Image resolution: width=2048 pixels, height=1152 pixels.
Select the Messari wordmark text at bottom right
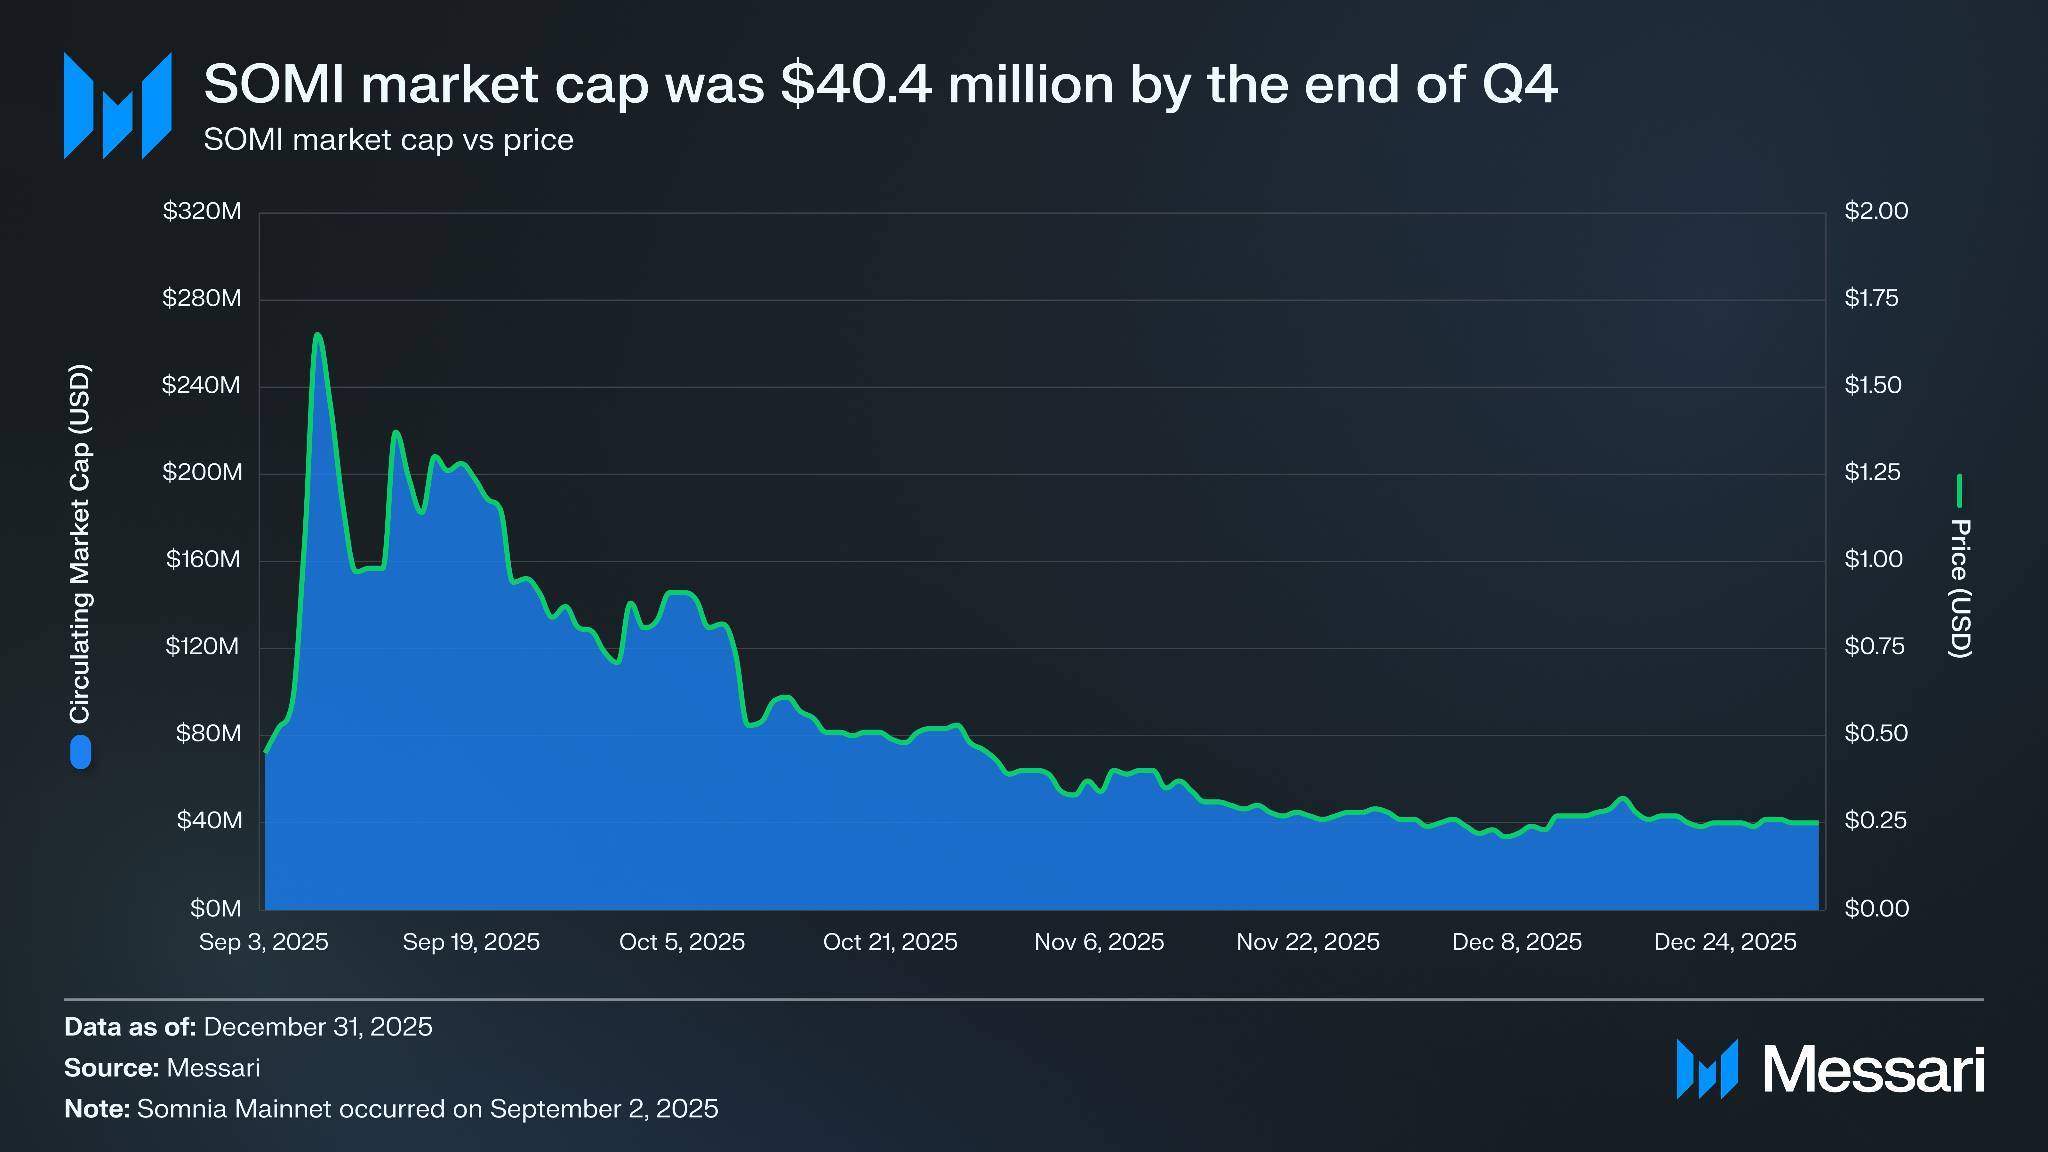click(x=1873, y=1070)
